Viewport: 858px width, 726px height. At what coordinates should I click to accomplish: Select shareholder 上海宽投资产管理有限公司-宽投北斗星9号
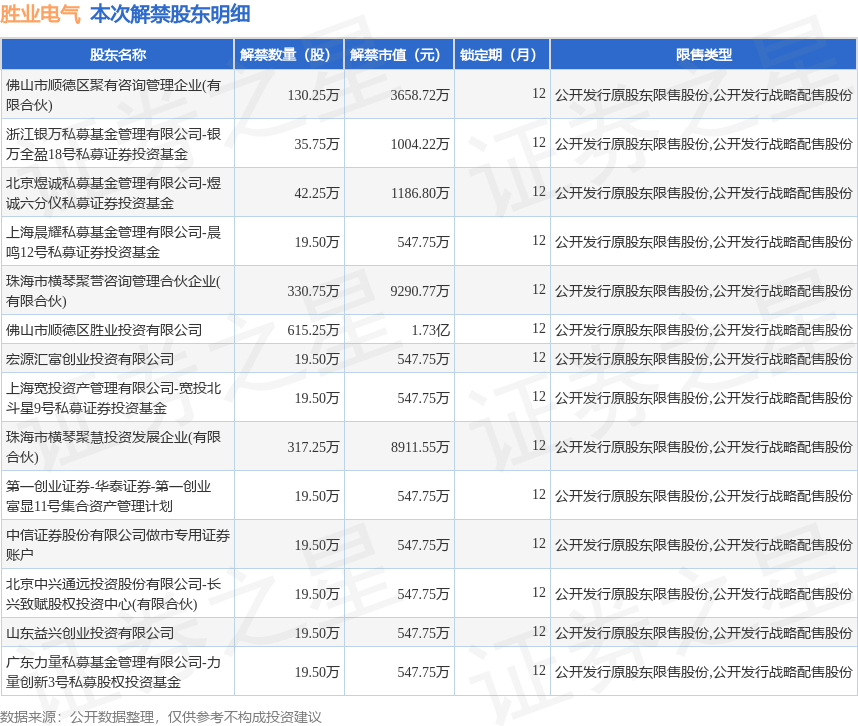[x=113, y=398]
